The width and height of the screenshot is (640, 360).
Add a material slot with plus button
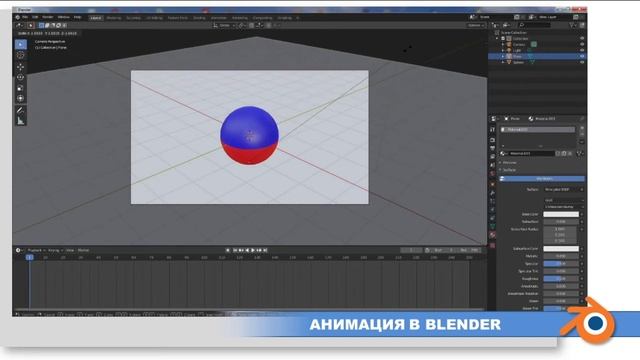pyautogui.click(x=582, y=129)
